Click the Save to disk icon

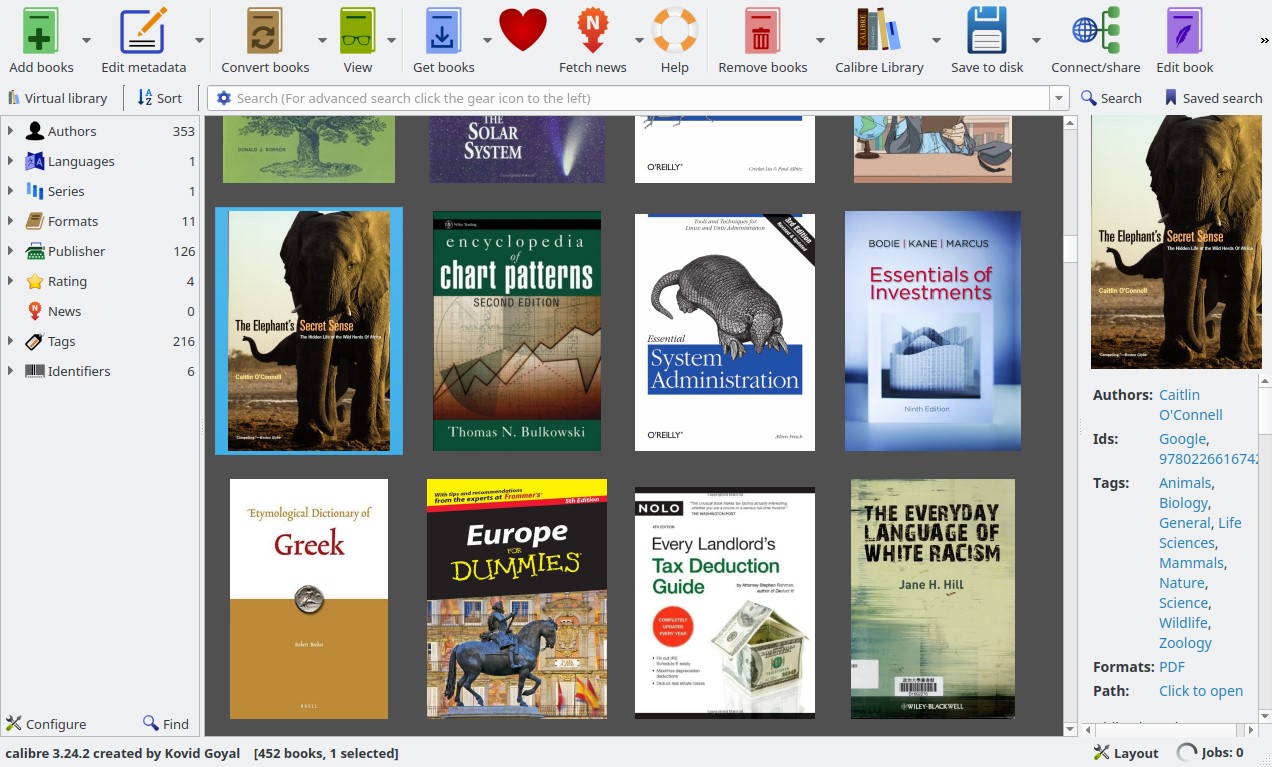point(987,31)
